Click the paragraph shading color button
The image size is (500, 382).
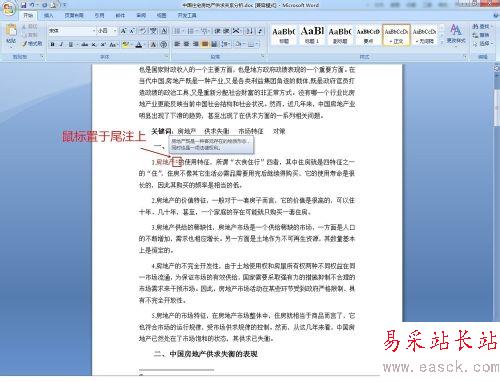tap(239, 44)
